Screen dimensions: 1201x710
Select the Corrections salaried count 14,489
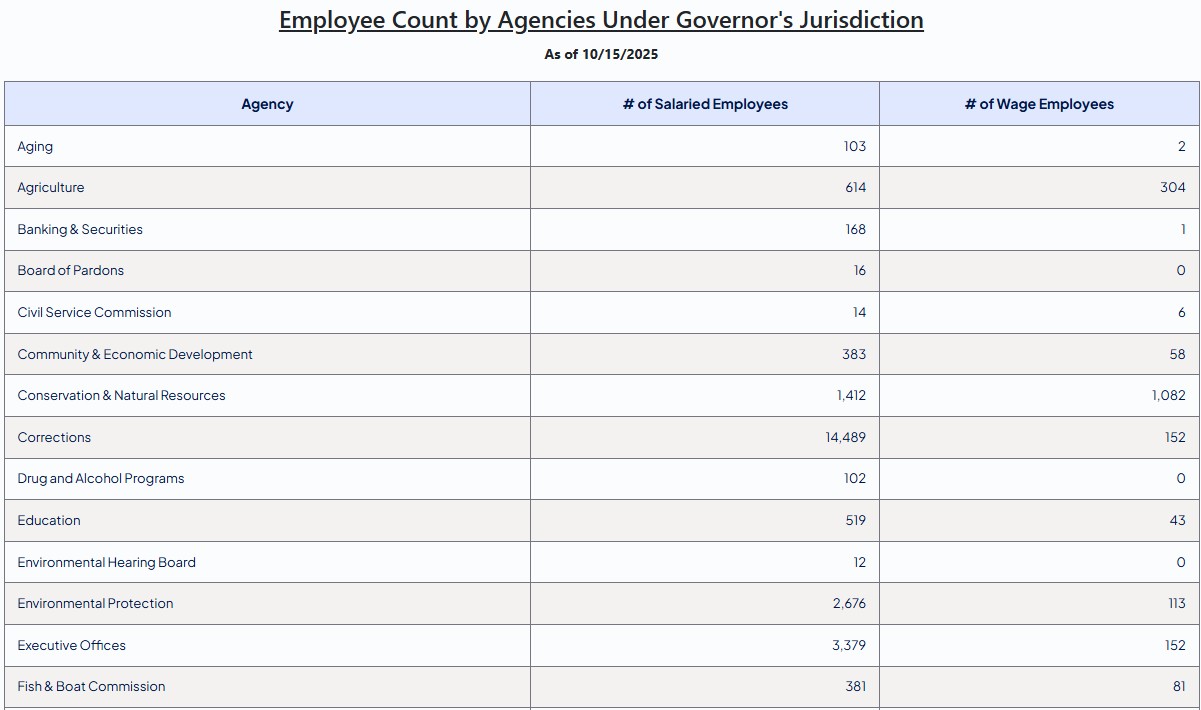[845, 437]
